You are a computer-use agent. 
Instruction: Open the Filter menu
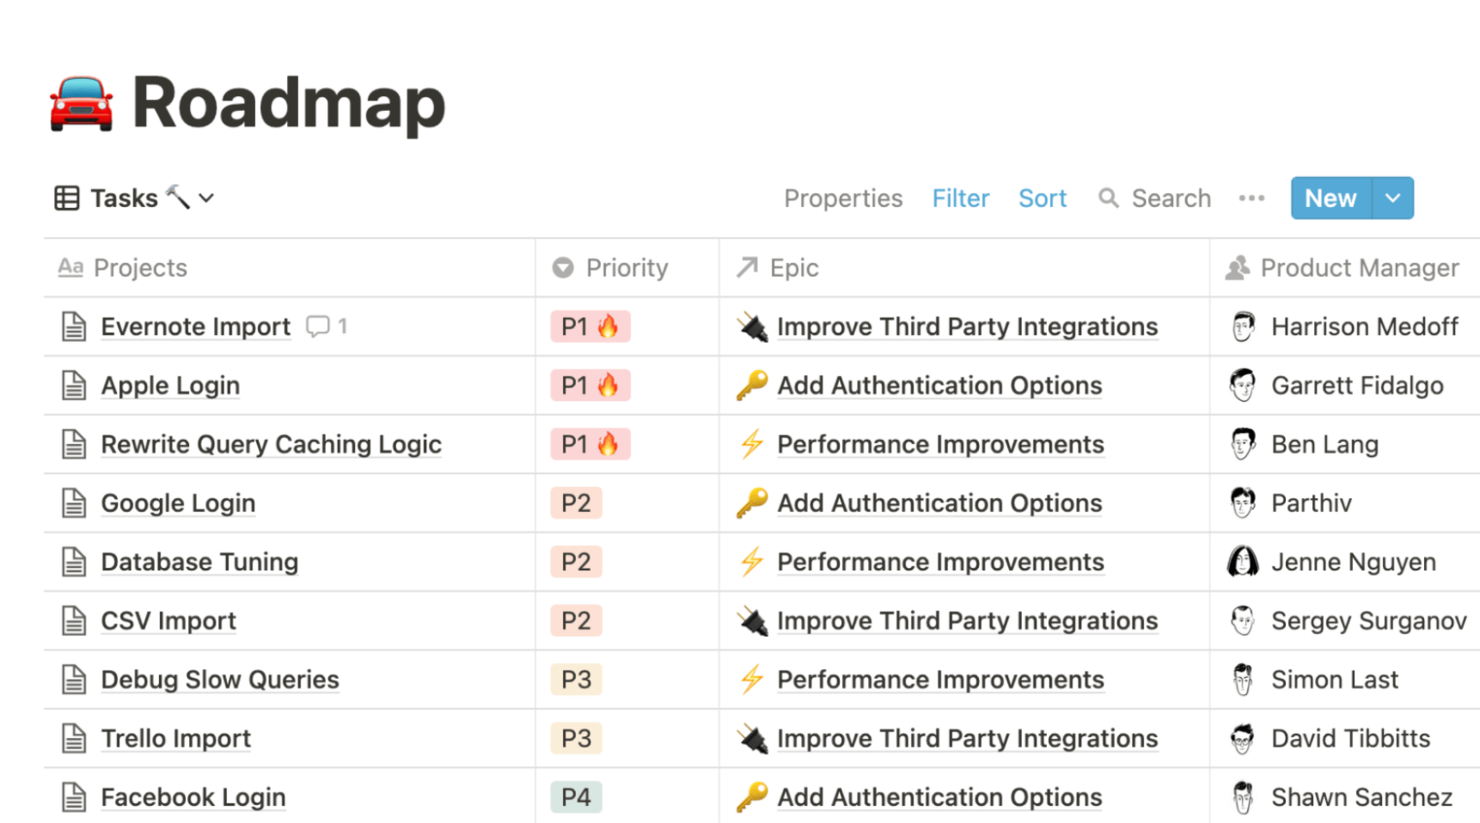coord(960,198)
